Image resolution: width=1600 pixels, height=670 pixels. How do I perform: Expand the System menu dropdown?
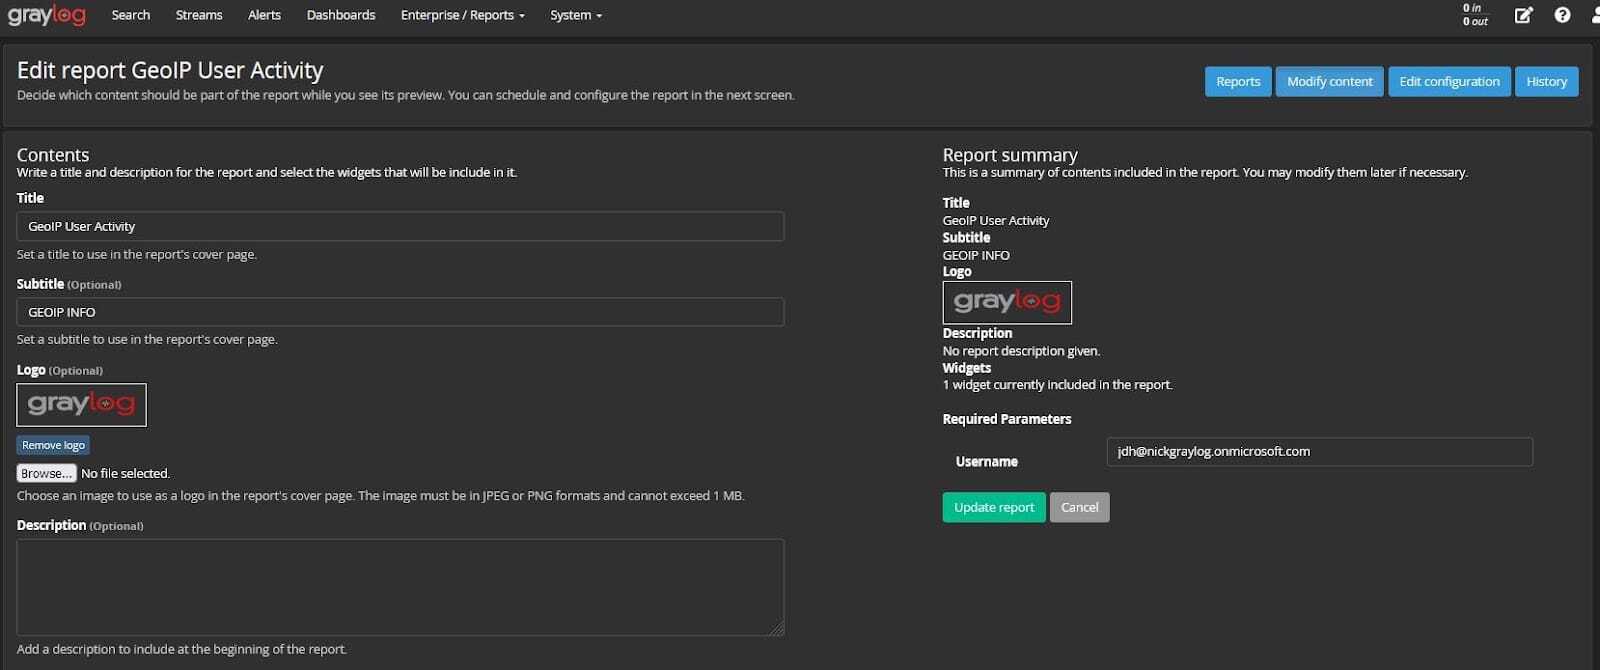(576, 15)
